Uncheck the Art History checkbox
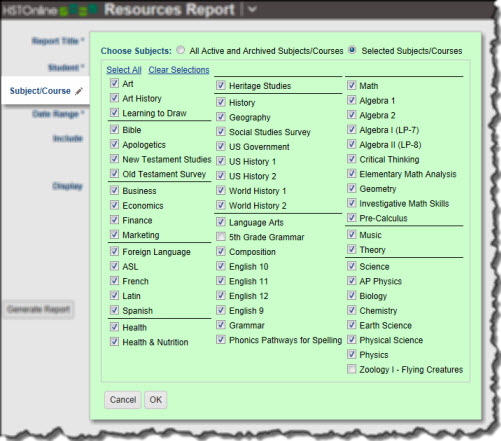The height and width of the screenshot is (441, 501). [x=114, y=98]
